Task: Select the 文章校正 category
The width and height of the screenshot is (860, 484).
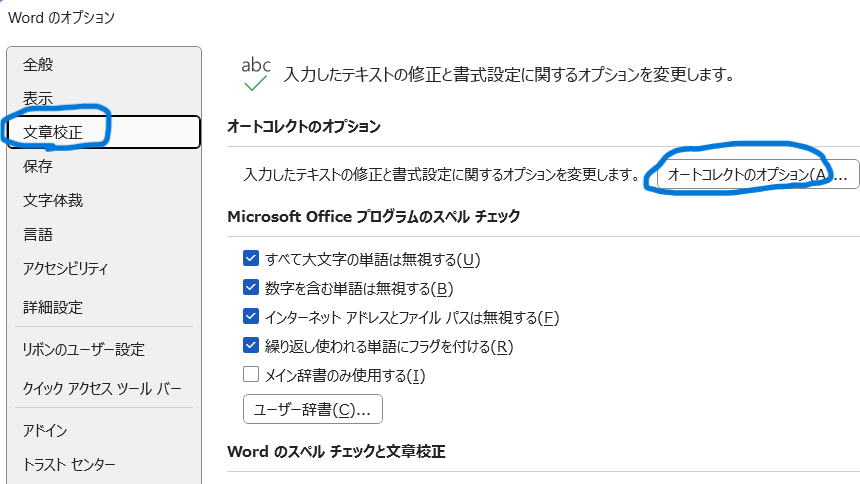Action: tap(52, 132)
